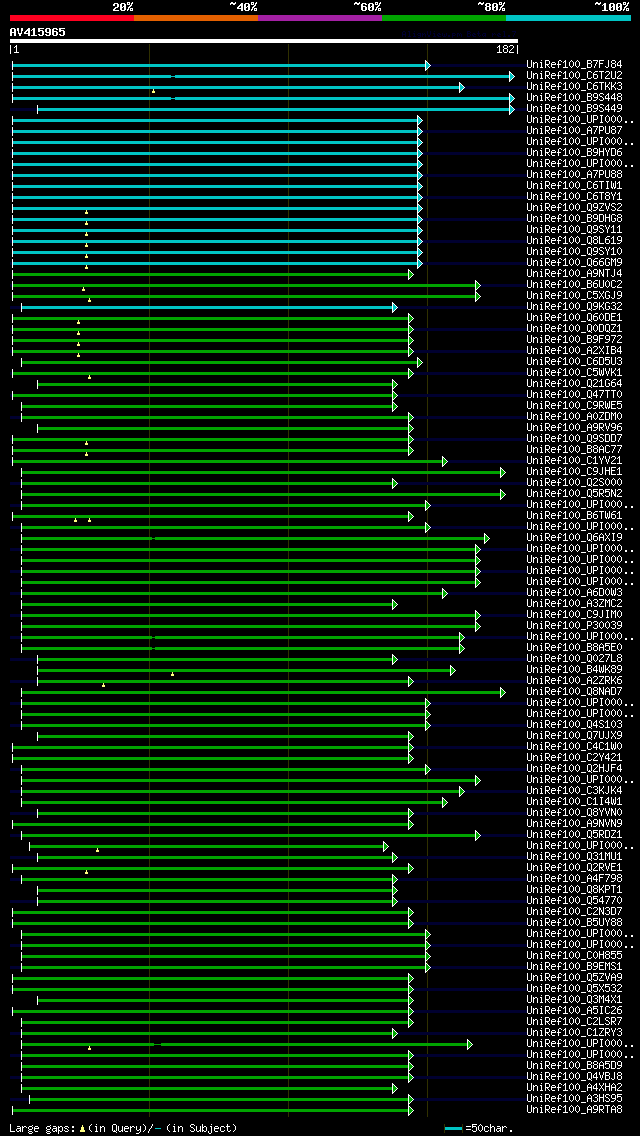The height and width of the screenshot is (1136, 640).
Task: Select hit label UniRef100_A0ZDM0
Action: click(574, 417)
